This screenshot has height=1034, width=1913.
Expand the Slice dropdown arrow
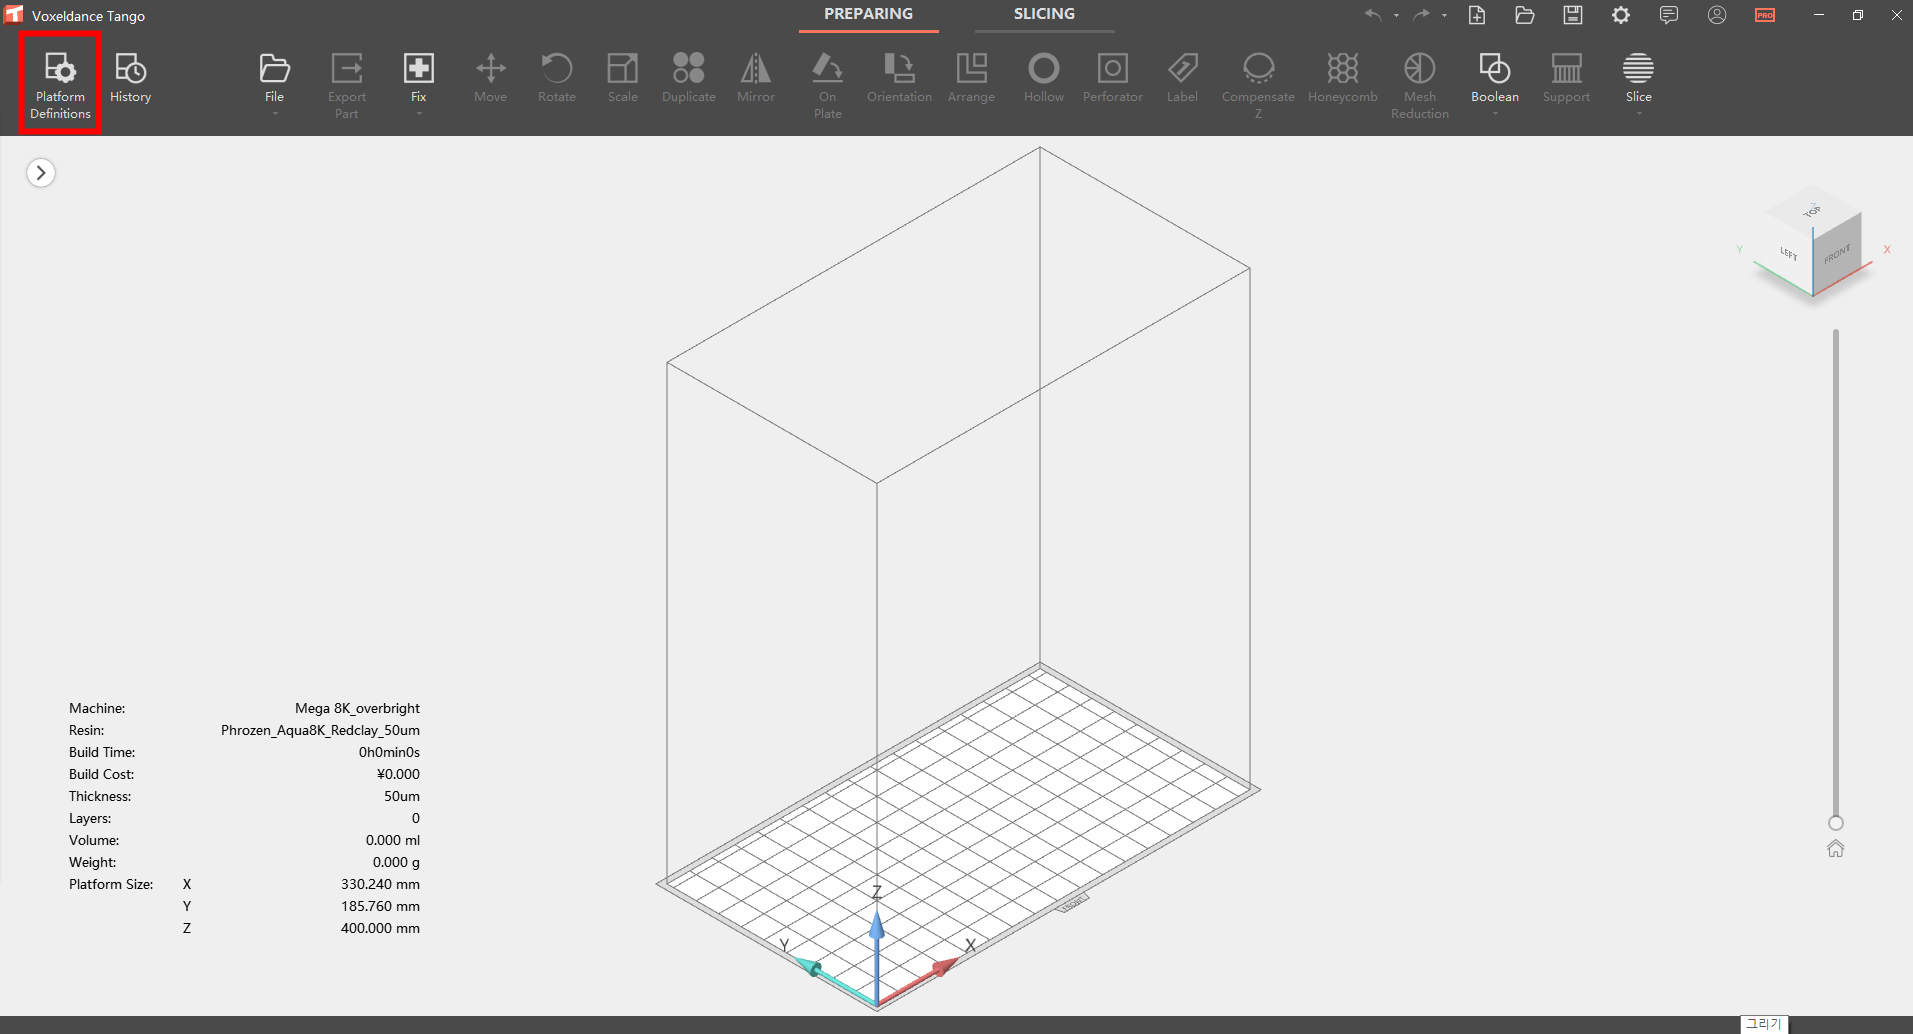point(1639,114)
